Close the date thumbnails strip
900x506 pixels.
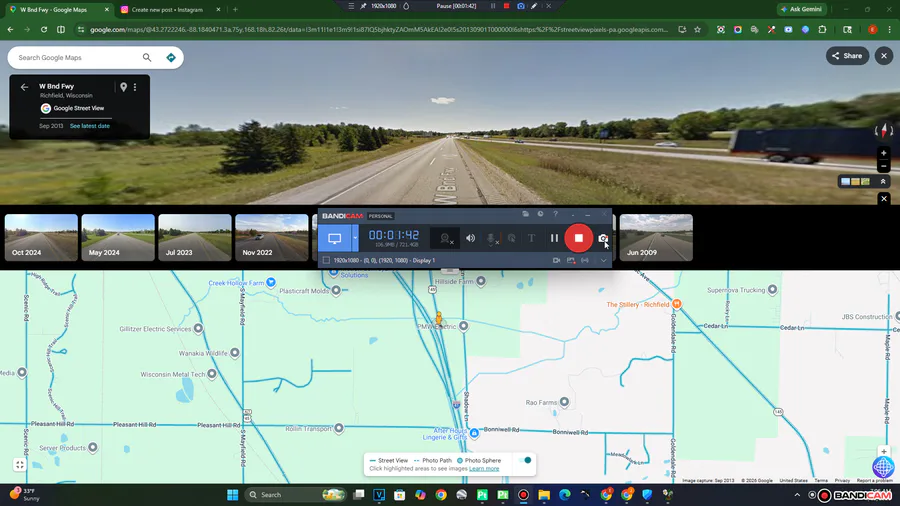coord(884,198)
